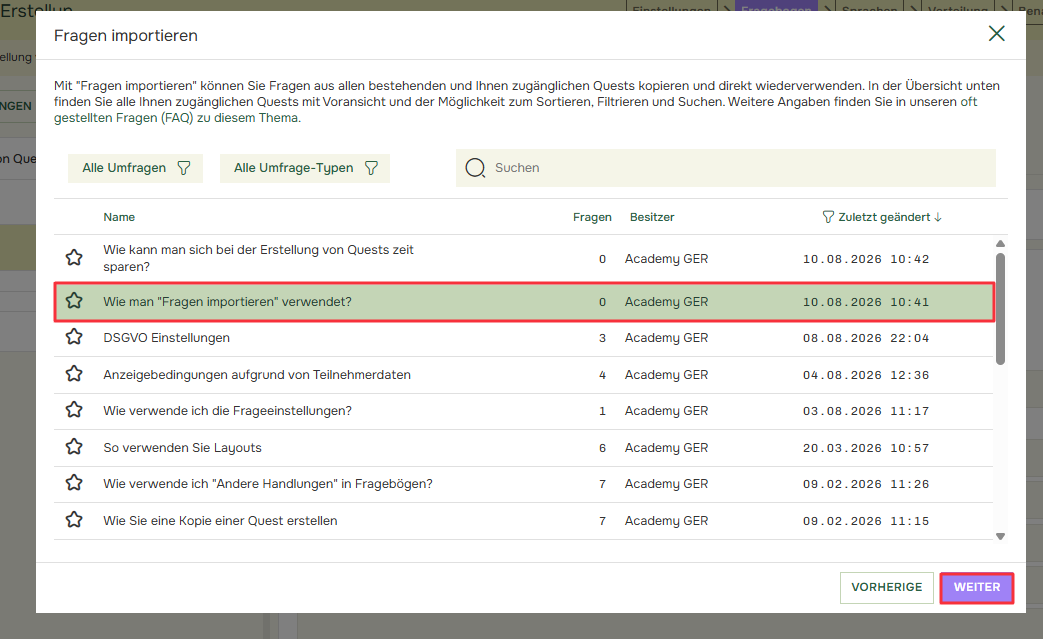Viewport: 1043px width, 639px height.
Task: Click the 'VORHERIGE' button
Action: (887, 588)
